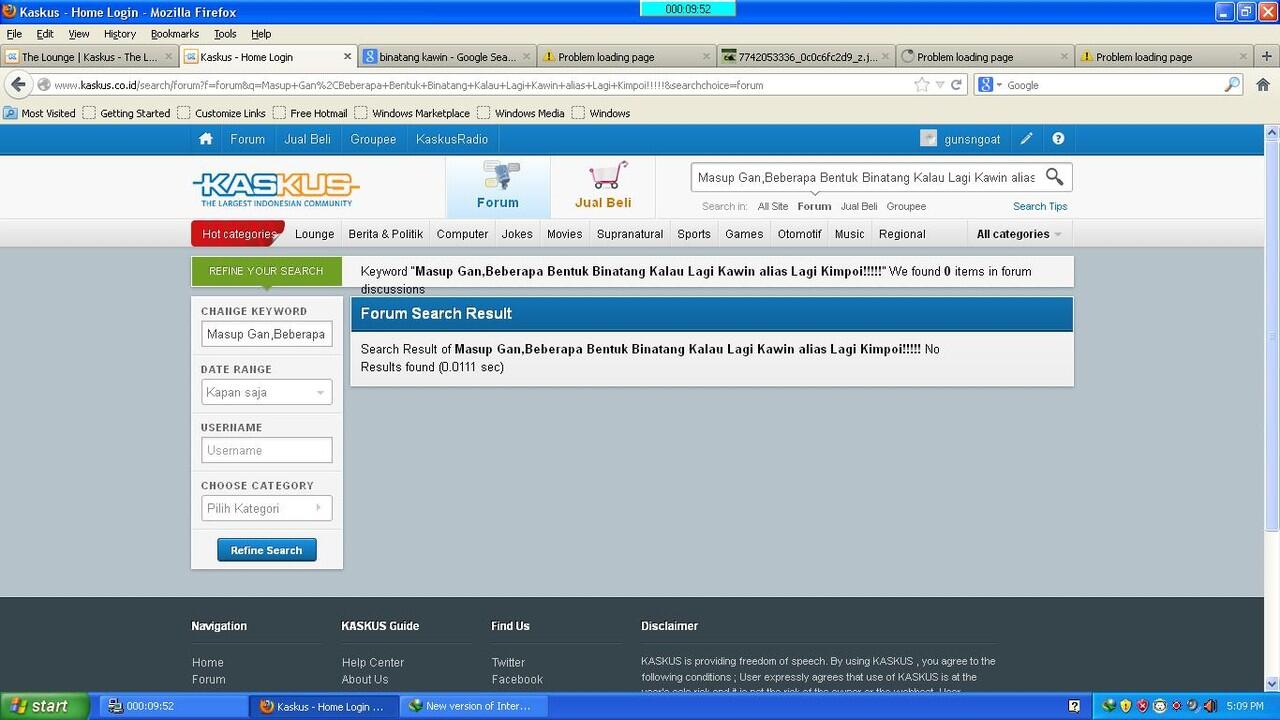Switch to 'binatang kawin - Google Search' tab
This screenshot has height=720, width=1280.
click(447, 57)
